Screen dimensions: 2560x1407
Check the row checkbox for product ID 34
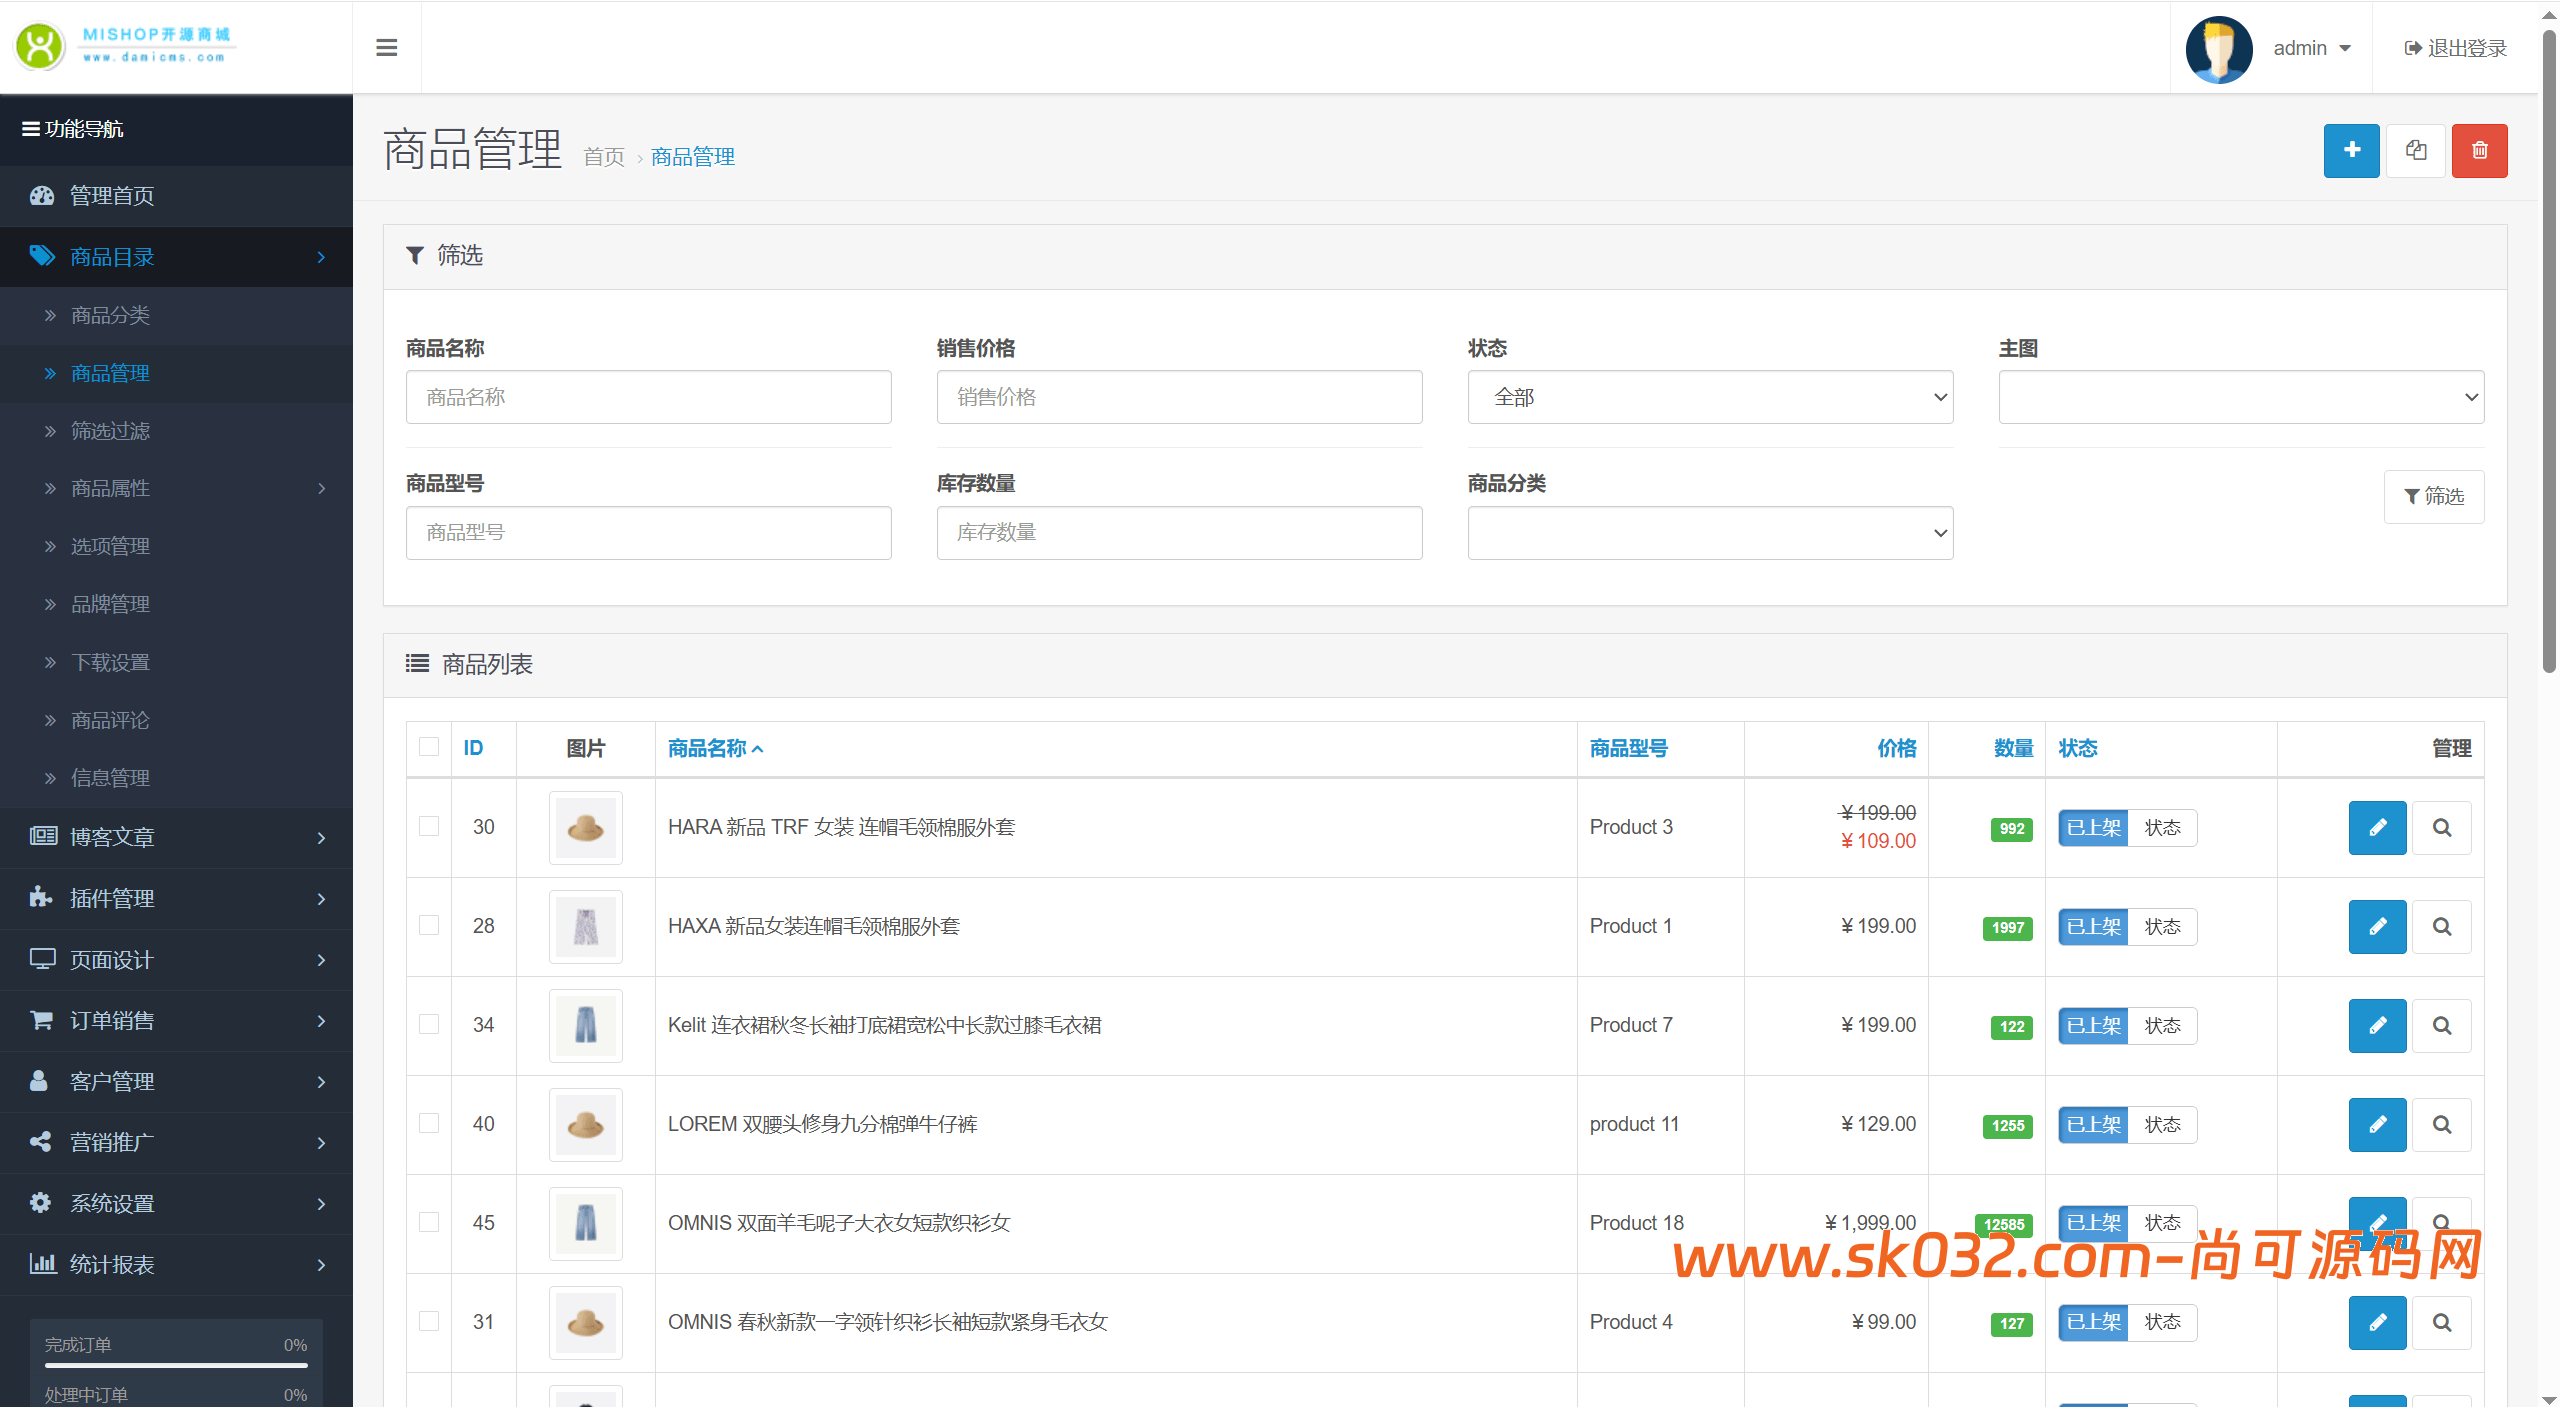tap(429, 1024)
